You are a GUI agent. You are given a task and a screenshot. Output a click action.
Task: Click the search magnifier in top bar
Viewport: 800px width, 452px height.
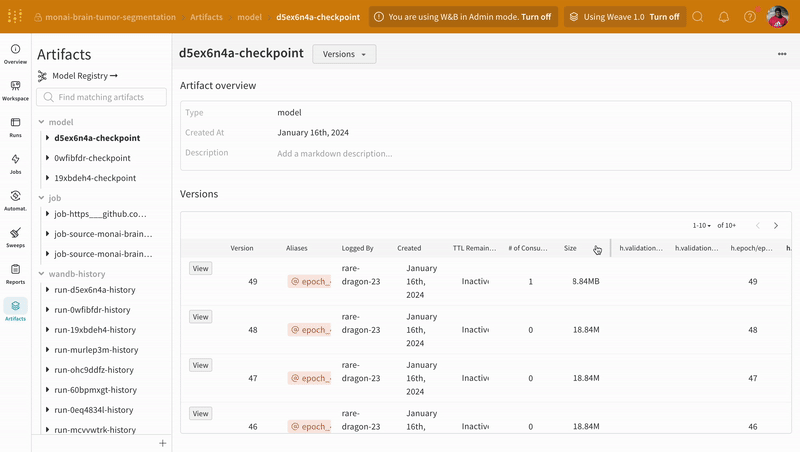pyautogui.click(x=698, y=17)
